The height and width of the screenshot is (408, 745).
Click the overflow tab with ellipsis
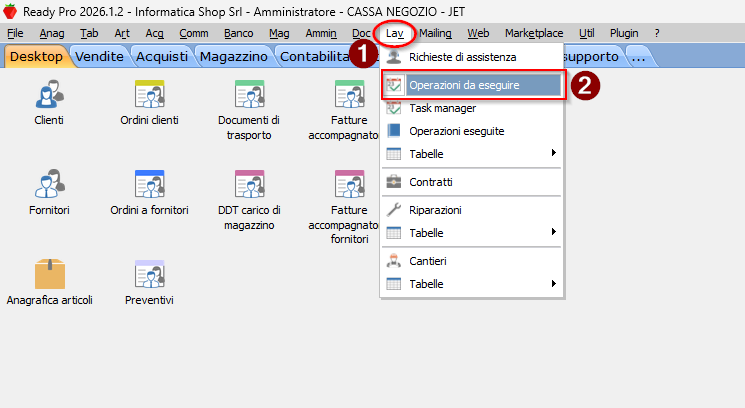pyautogui.click(x=639, y=56)
